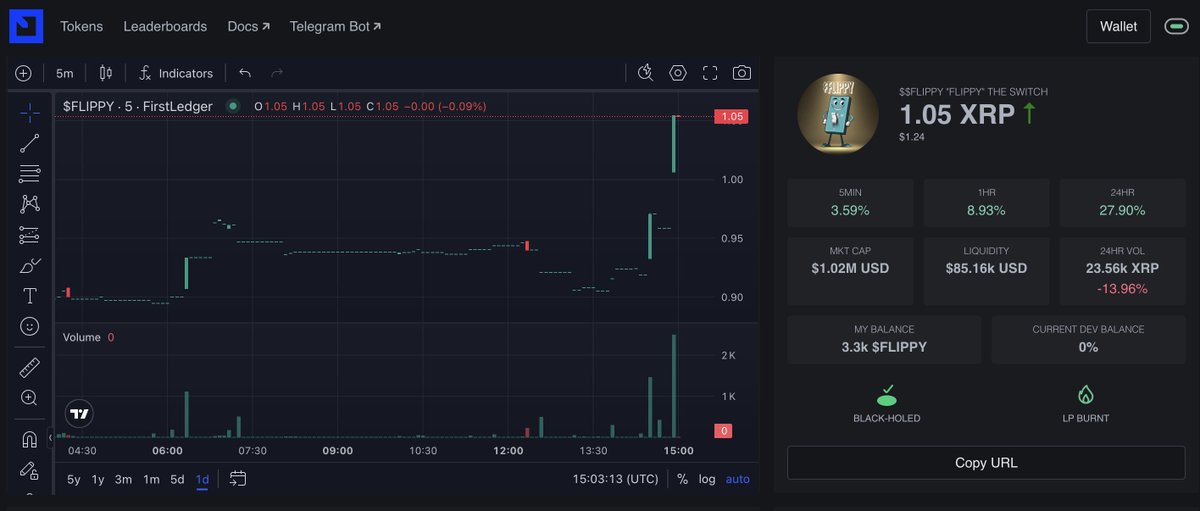Toggle stay in drawing mode lock icon
Viewport: 1200px width, 511px height.
[30, 469]
